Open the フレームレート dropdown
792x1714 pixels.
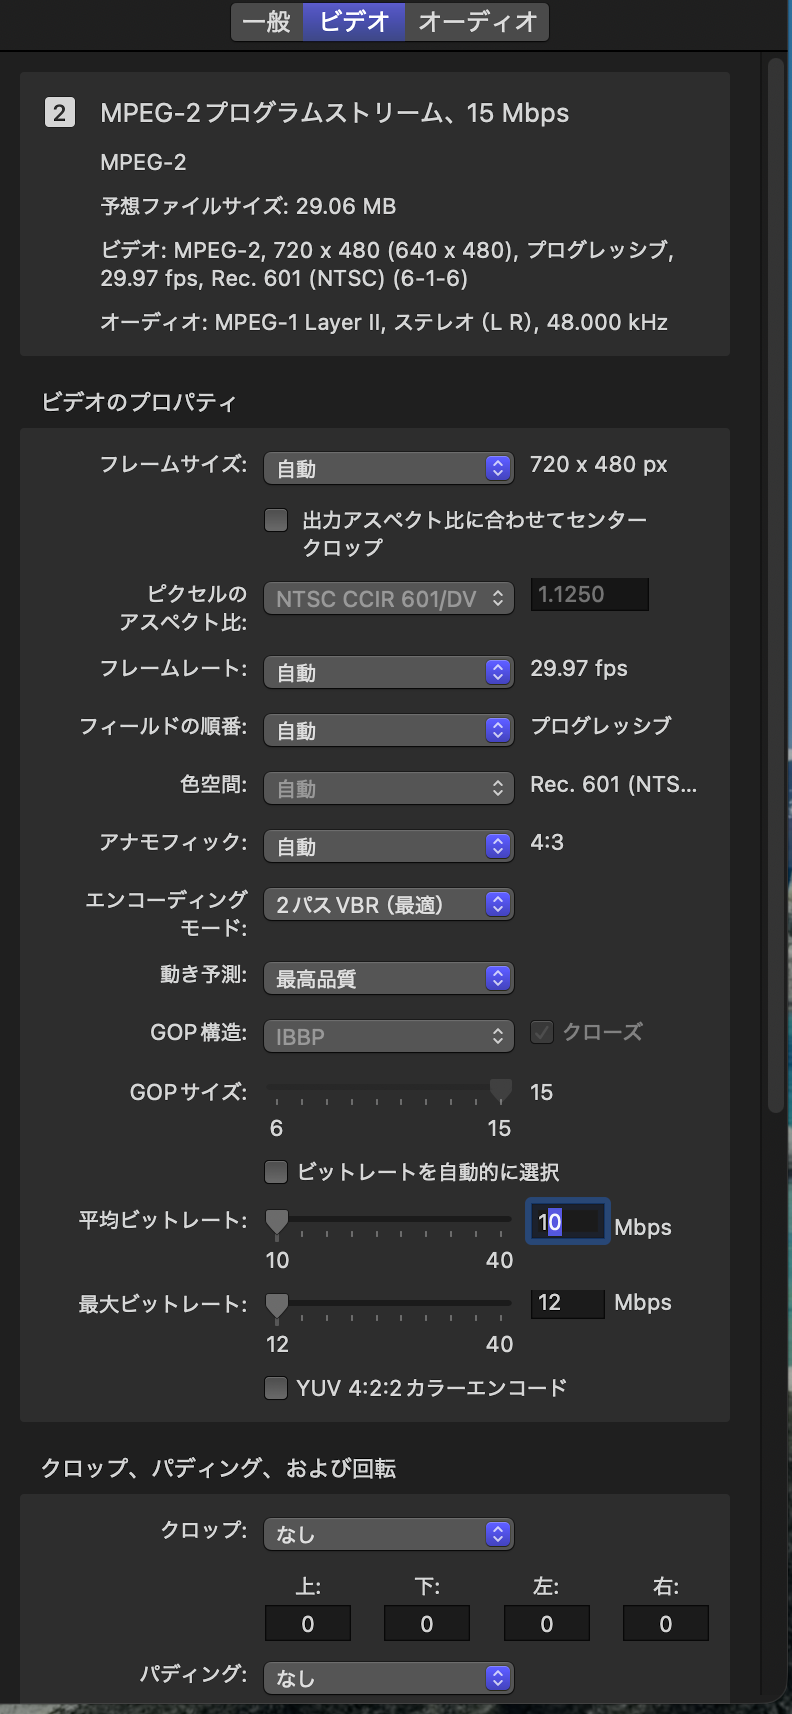pyautogui.click(x=388, y=672)
